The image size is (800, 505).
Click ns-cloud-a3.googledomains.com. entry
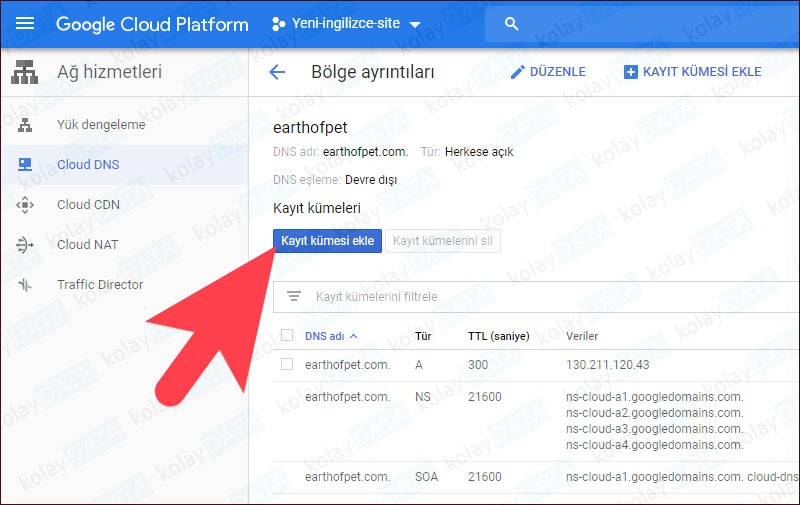[655, 429]
